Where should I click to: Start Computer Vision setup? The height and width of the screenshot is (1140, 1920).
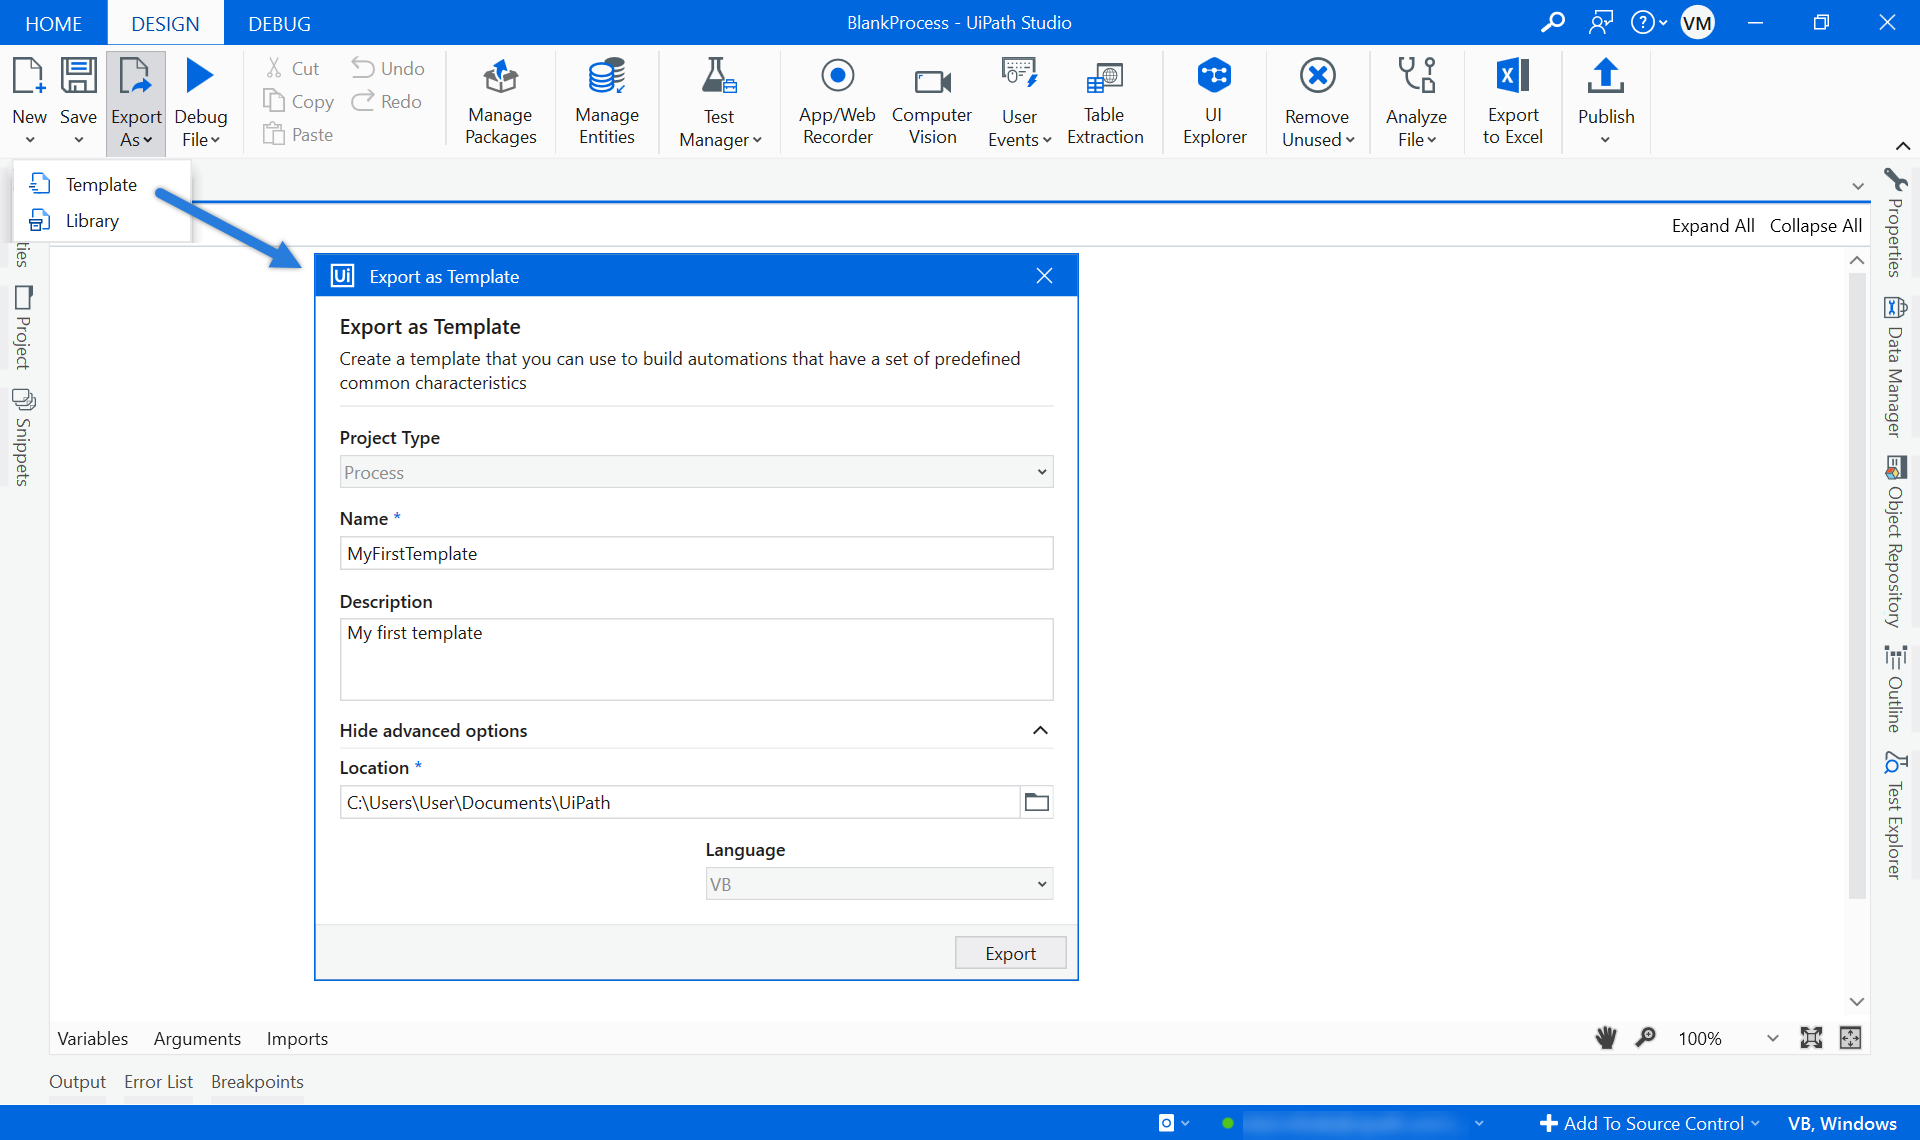coord(930,100)
